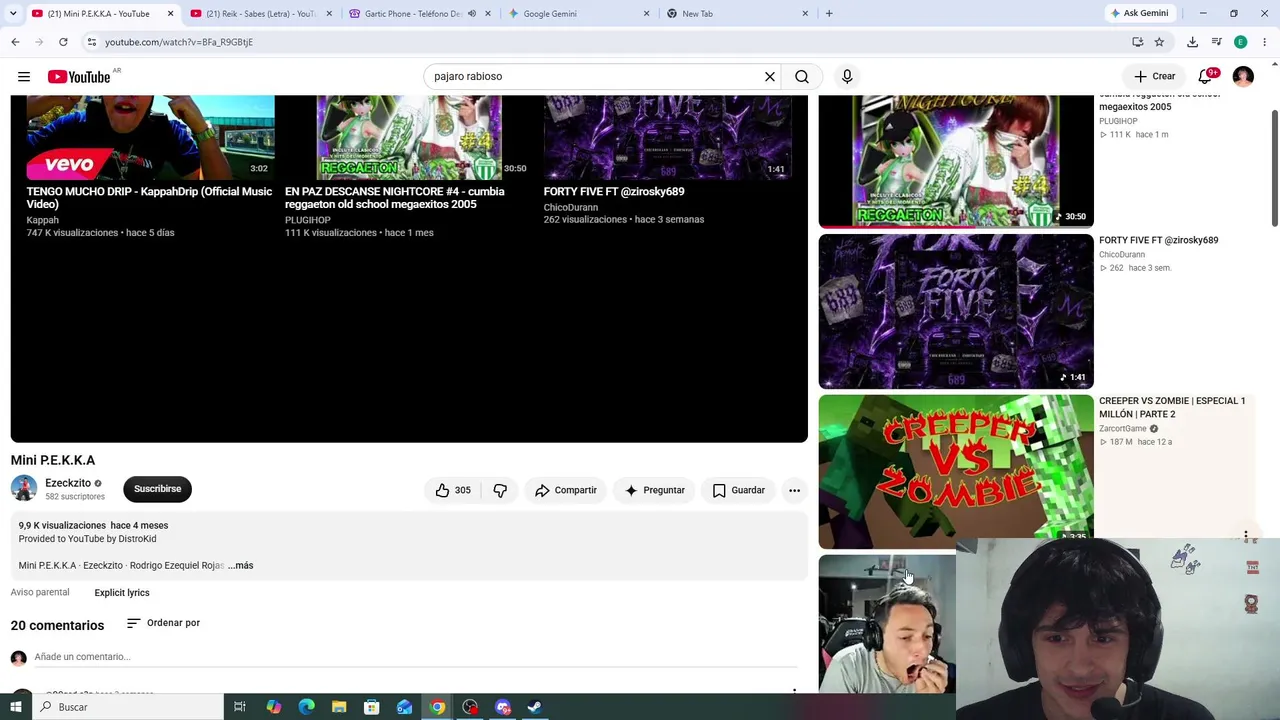This screenshot has width=1280, height=720.
Task: Ask about the video with Preguntar
Action: pyautogui.click(x=654, y=490)
